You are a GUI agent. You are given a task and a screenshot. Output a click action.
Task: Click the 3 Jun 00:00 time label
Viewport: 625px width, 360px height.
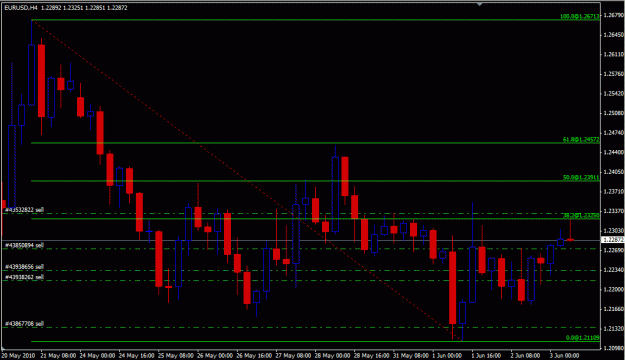coord(564,355)
